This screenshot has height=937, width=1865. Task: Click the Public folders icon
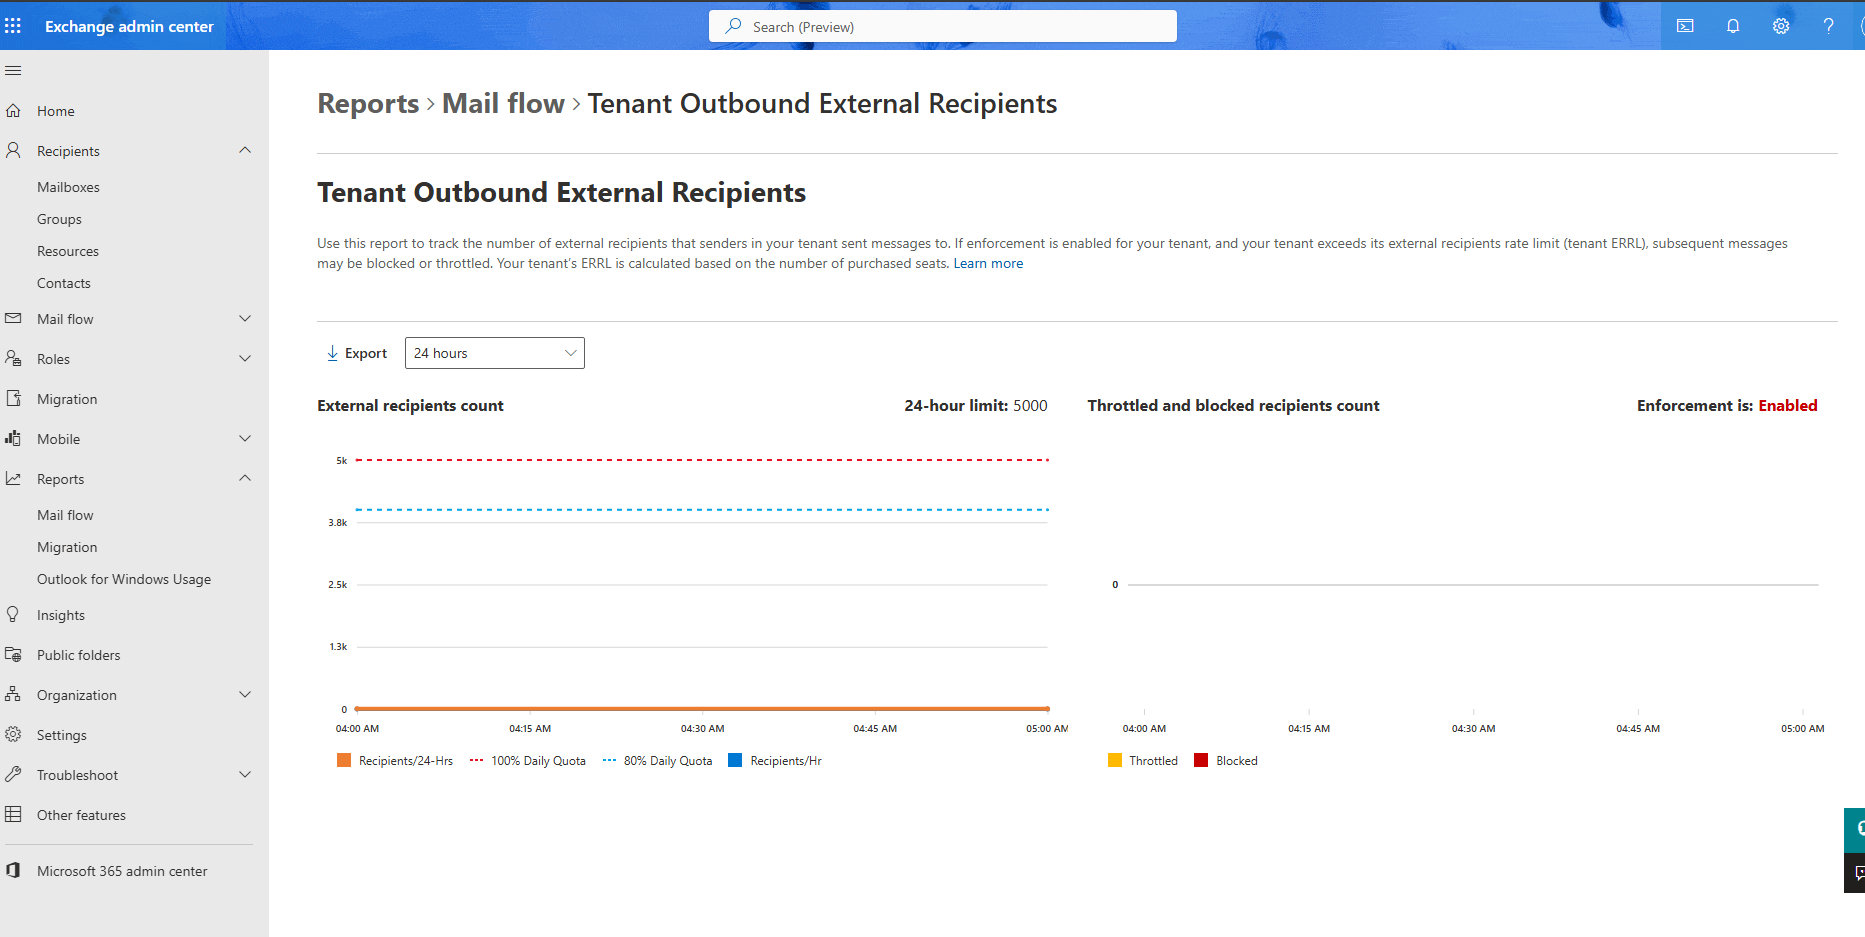click(13, 655)
